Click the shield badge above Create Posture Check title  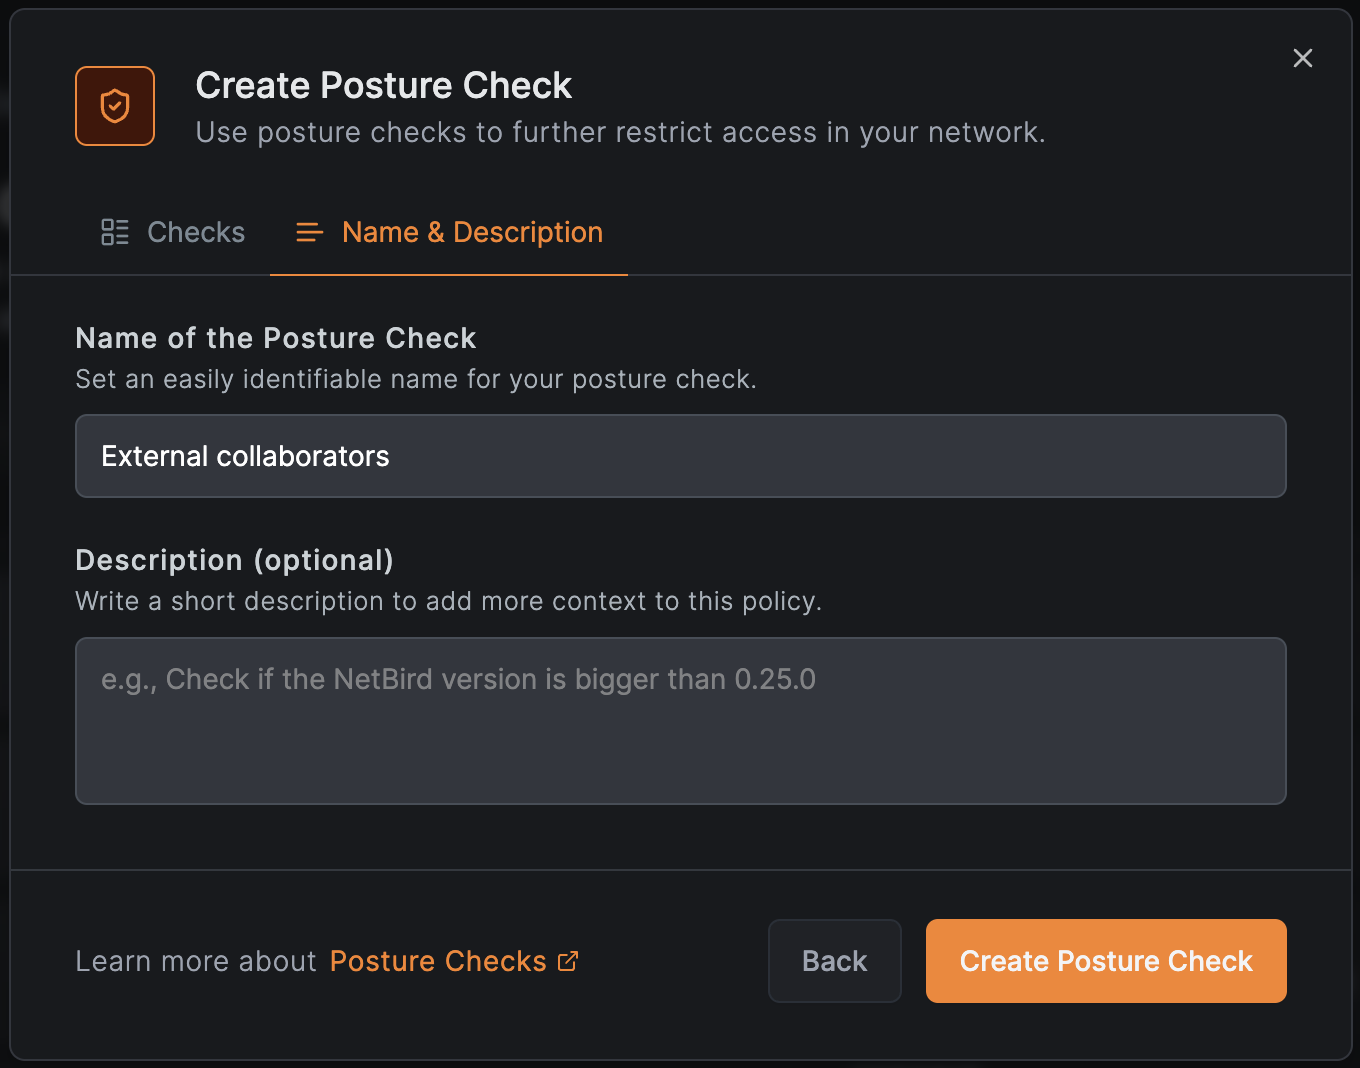[115, 105]
